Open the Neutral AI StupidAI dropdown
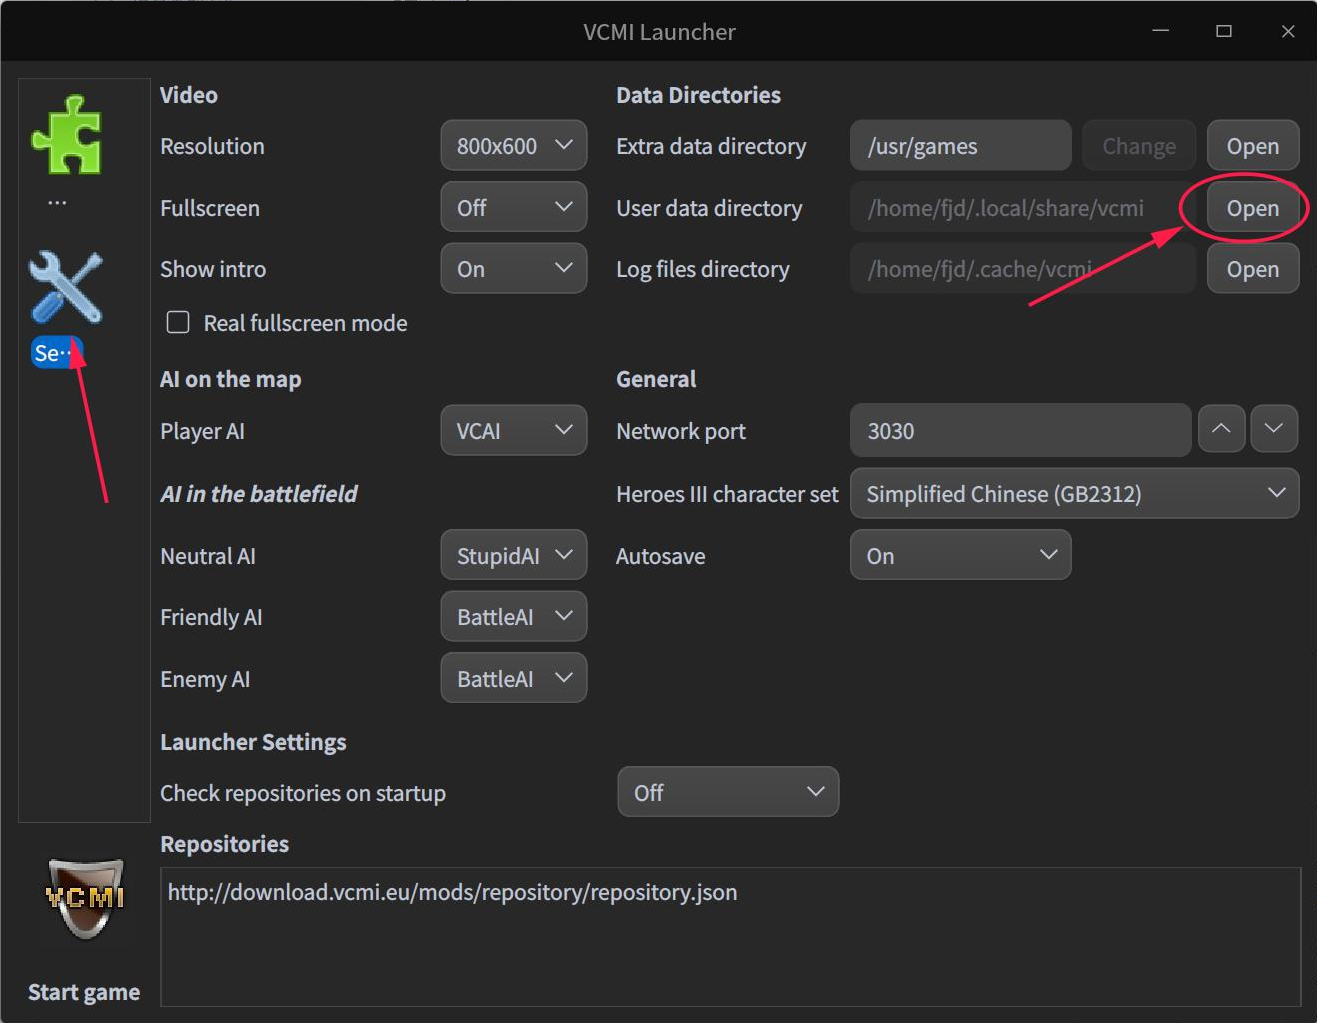The image size is (1317, 1023). point(514,555)
